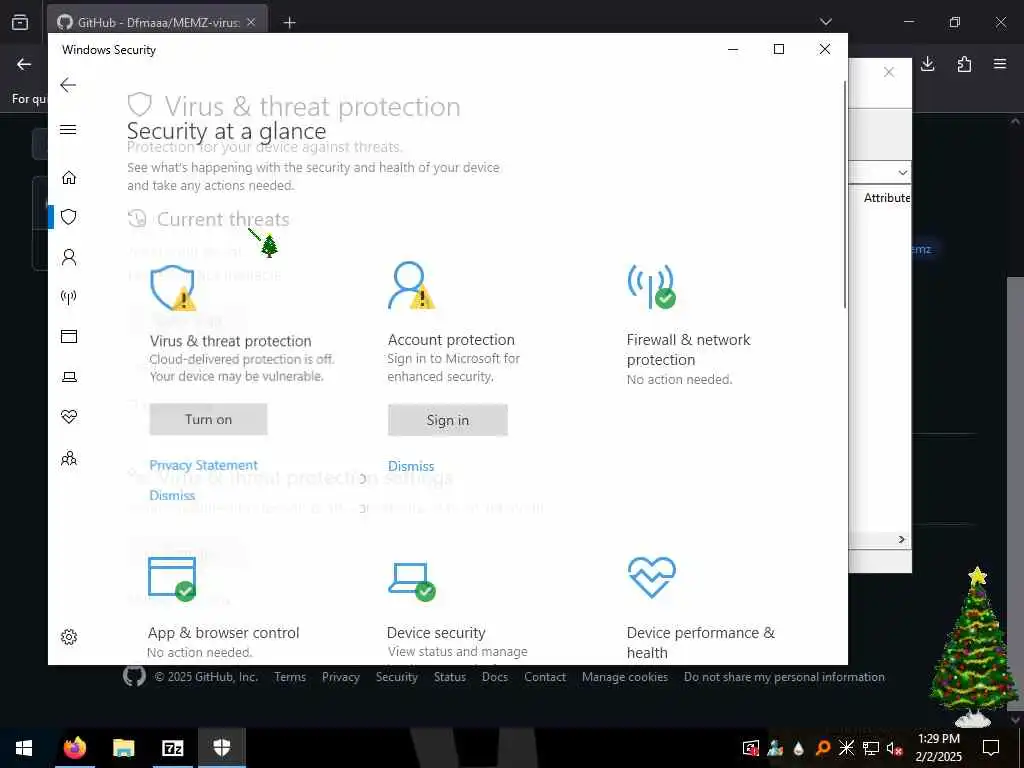The width and height of the screenshot is (1024, 768).
Task: Open Account protection from the sidebar person icon
Action: pyautogui.click(x=69, y=257)
